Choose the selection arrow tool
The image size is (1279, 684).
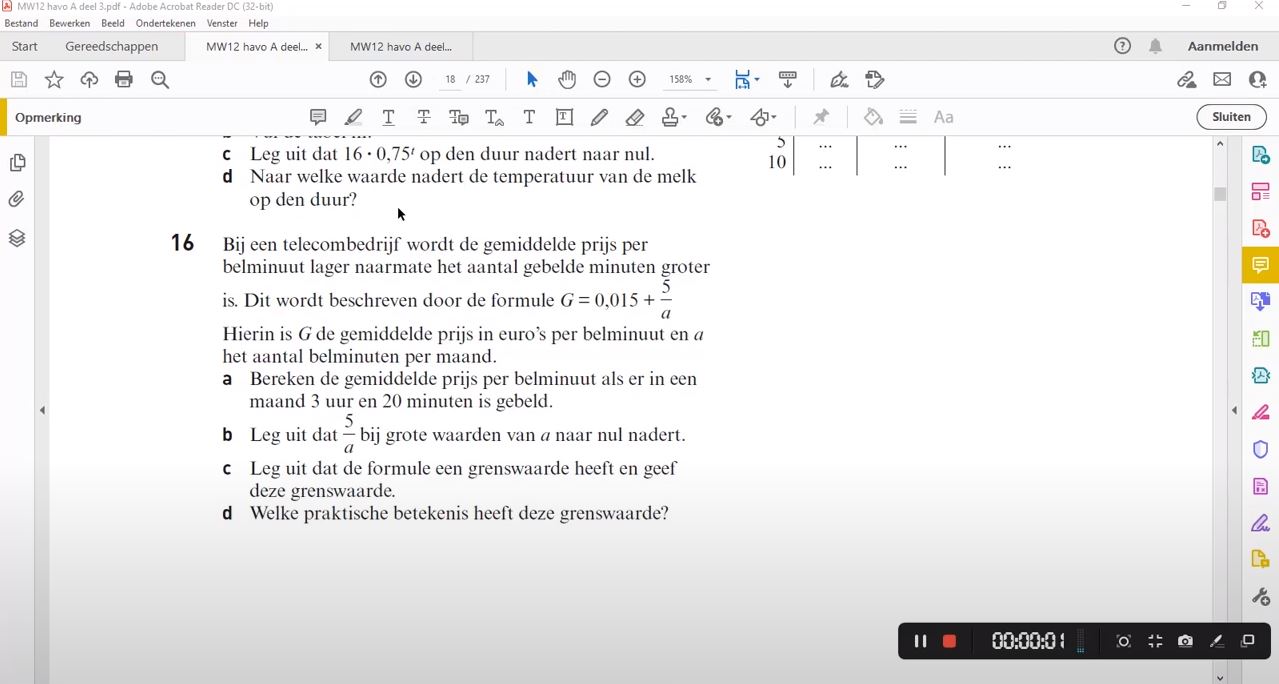(532, 80)
